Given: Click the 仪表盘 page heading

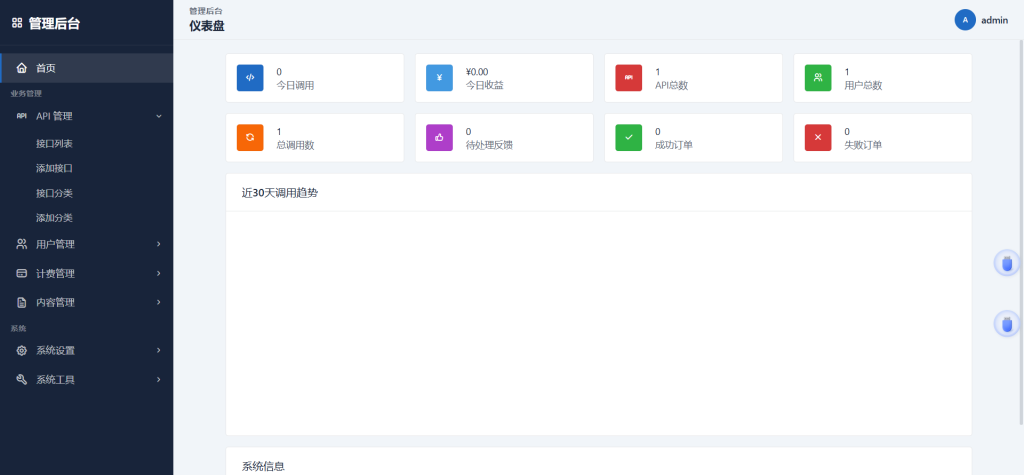Looking at the screenshot, I should point(207,26).
